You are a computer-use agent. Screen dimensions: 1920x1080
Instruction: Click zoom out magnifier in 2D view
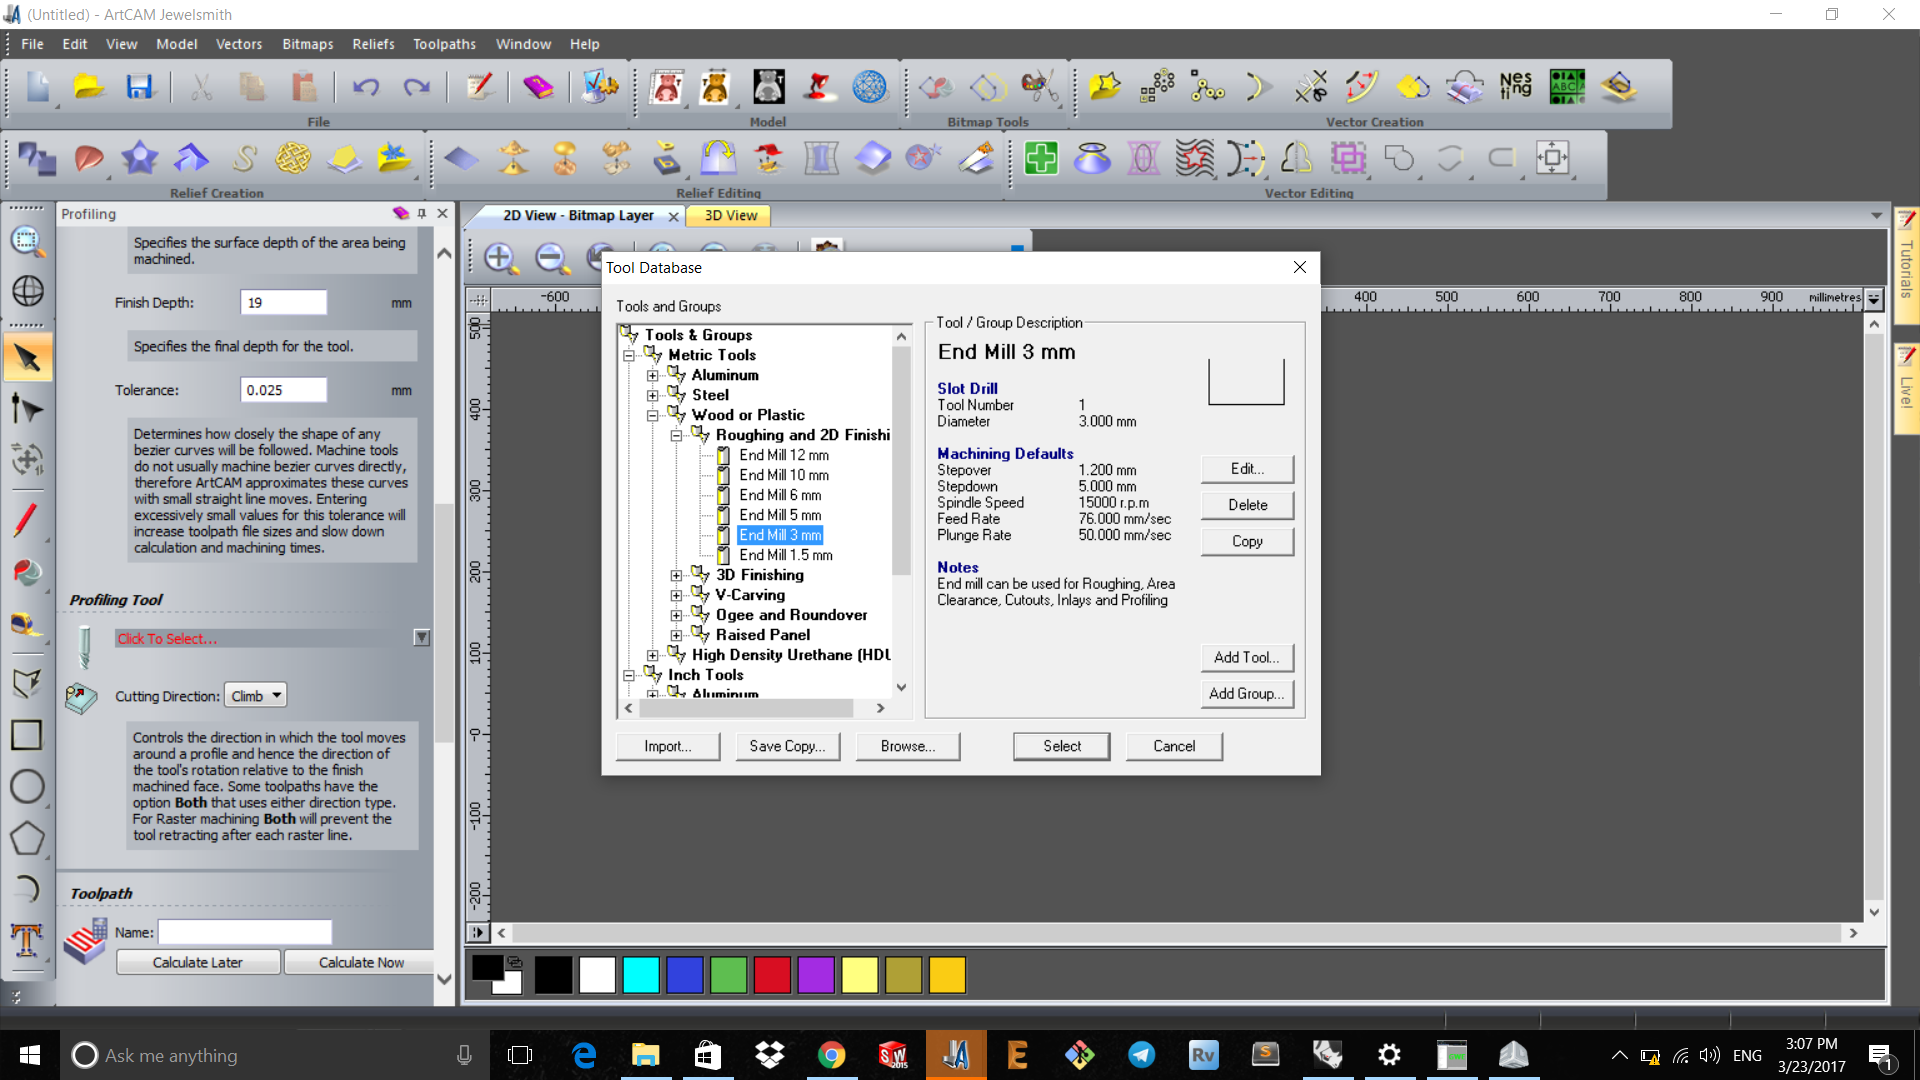(551, 258)
